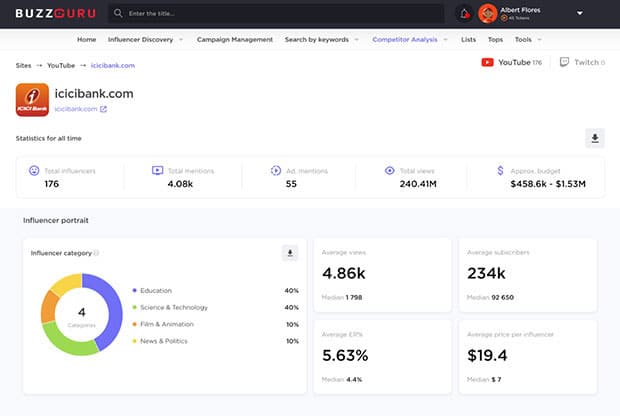Click YouTube breadcrumb link
Viewport: 620px width, 416px height.
tap(61, 66)
